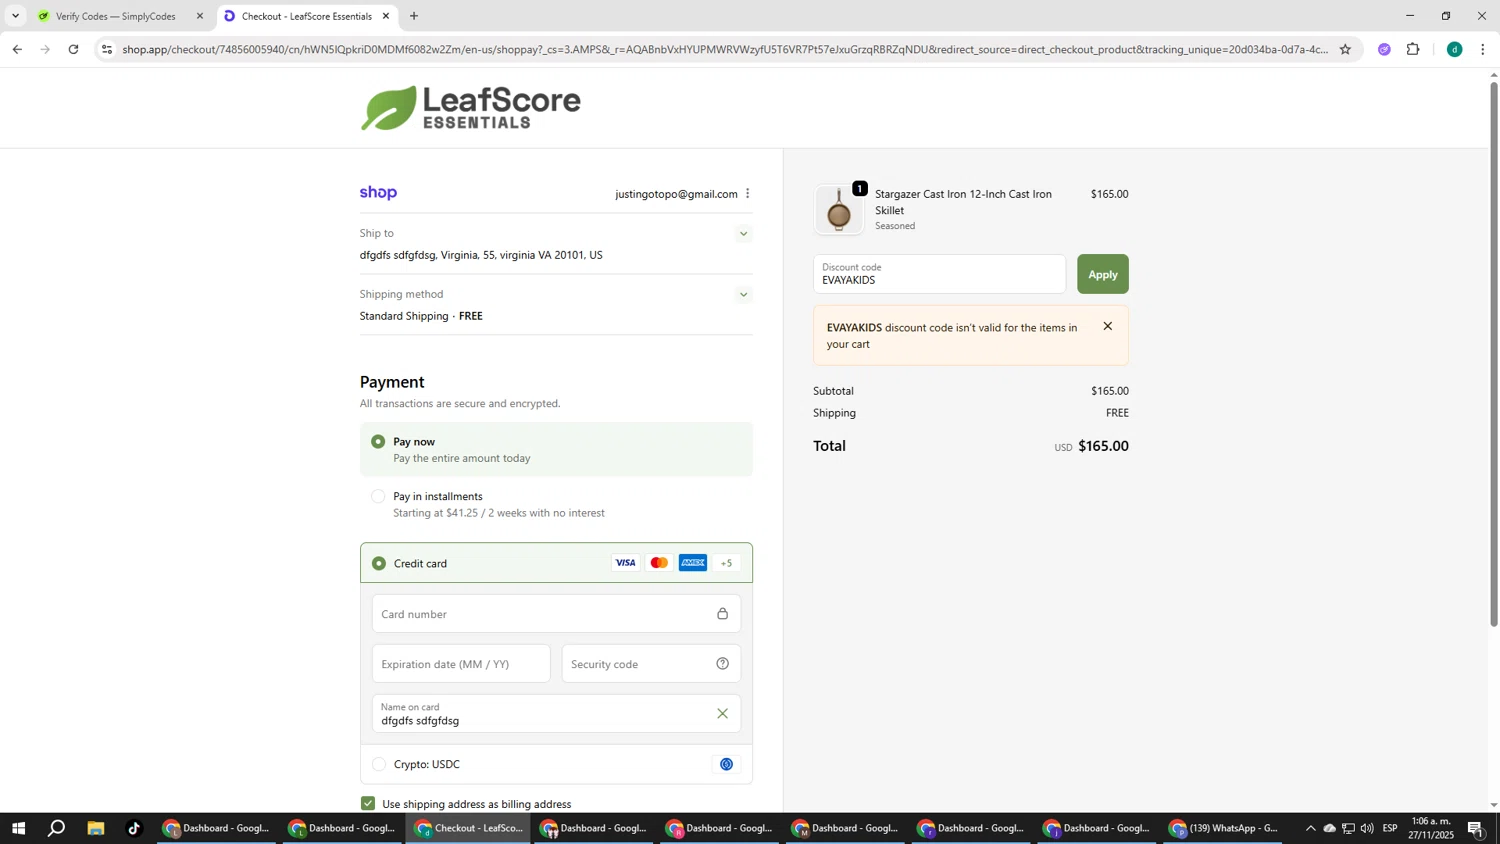The height and width of the screenshot is (844, 1500).
Task: Click the Expiration date field
Action: coord(461,664)
